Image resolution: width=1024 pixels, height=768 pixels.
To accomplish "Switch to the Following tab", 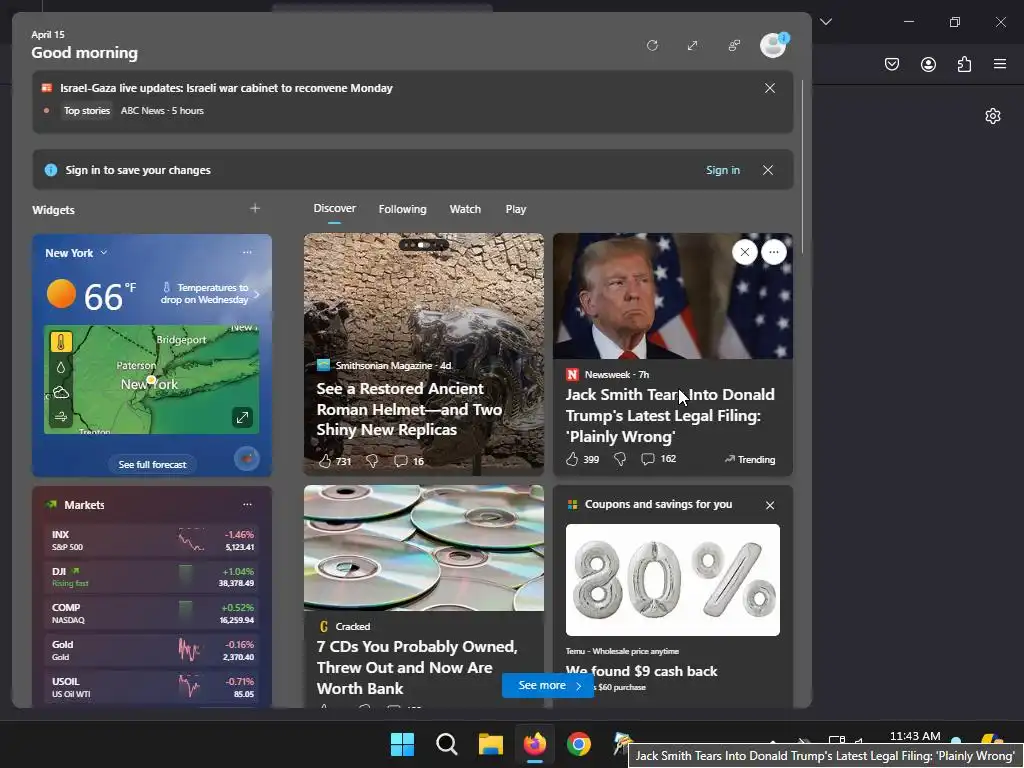I will [402, 209].
